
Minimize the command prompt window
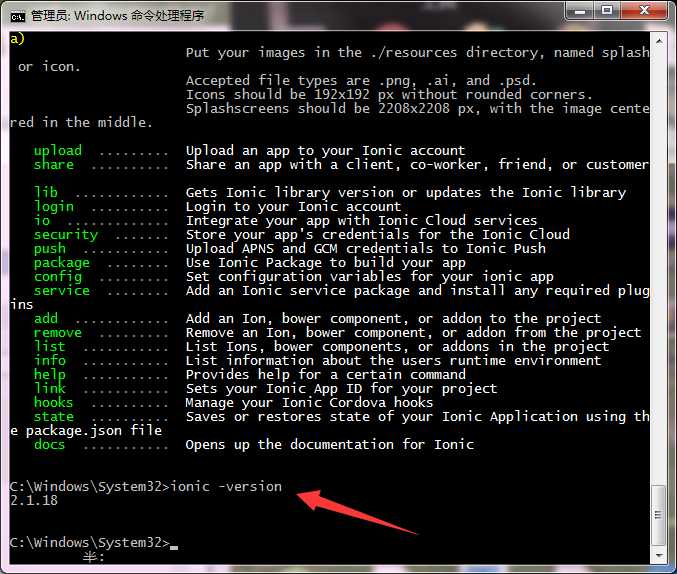pos(580,11)
